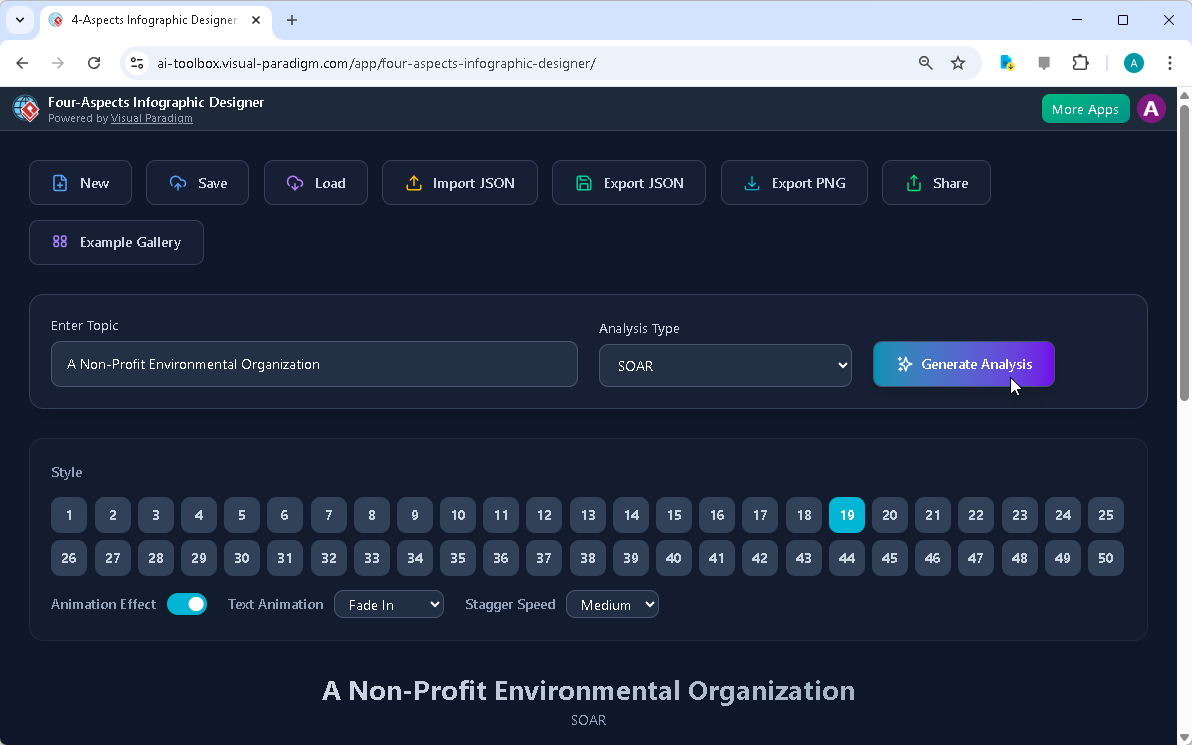Screen dimensions: 1192x745
Task: Click the Share icon button
Action: (x=913, y=182)
